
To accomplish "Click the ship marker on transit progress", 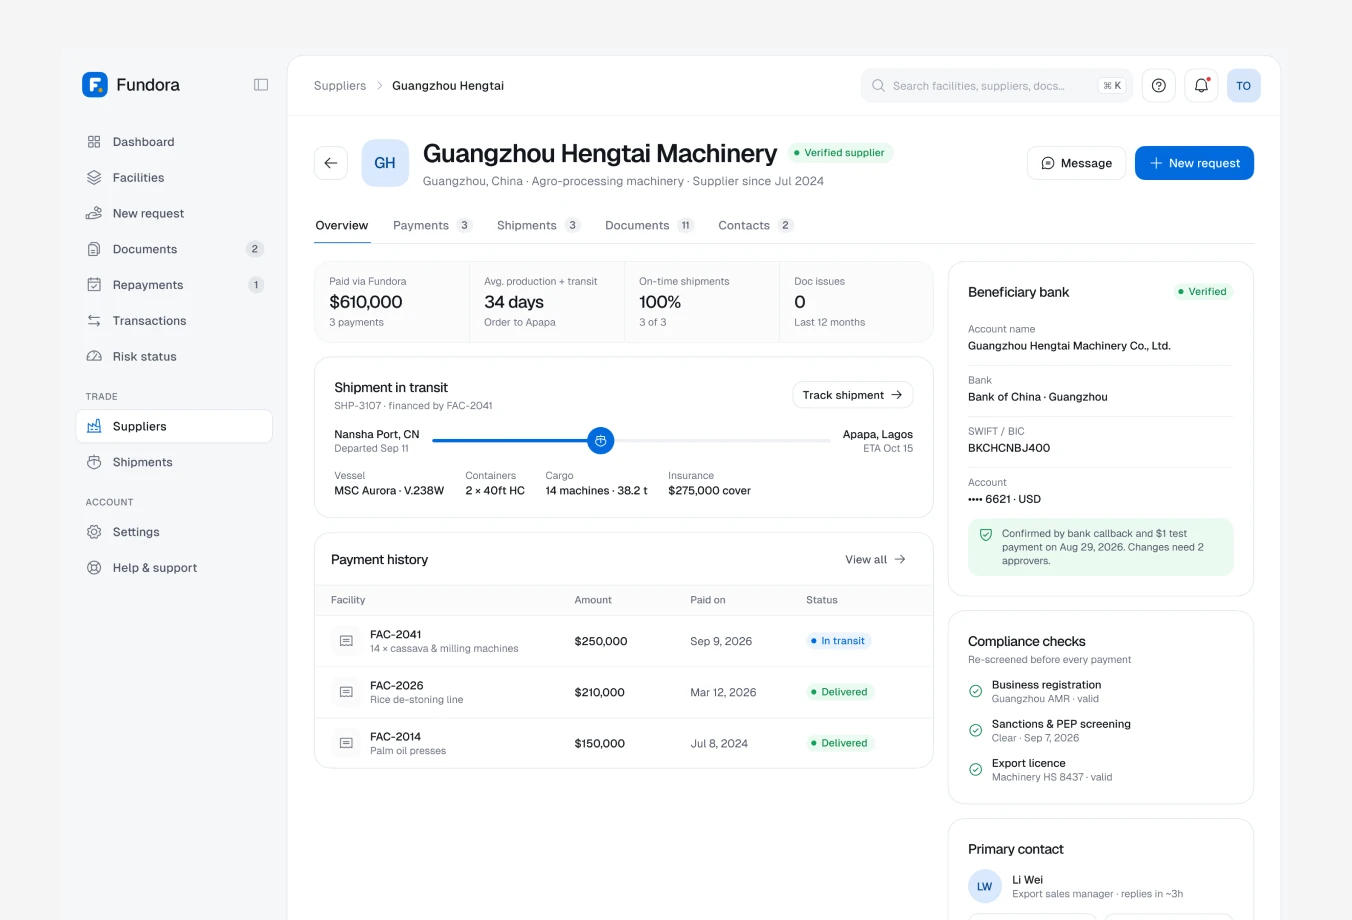I will [x=601, y=441].
